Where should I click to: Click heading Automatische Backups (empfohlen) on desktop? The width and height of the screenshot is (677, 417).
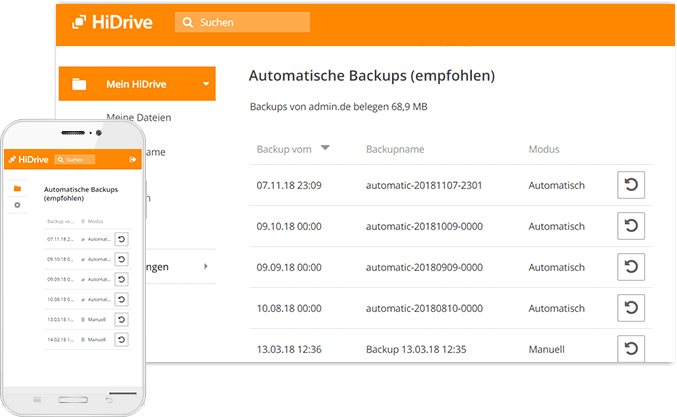[x=372, y=76]
